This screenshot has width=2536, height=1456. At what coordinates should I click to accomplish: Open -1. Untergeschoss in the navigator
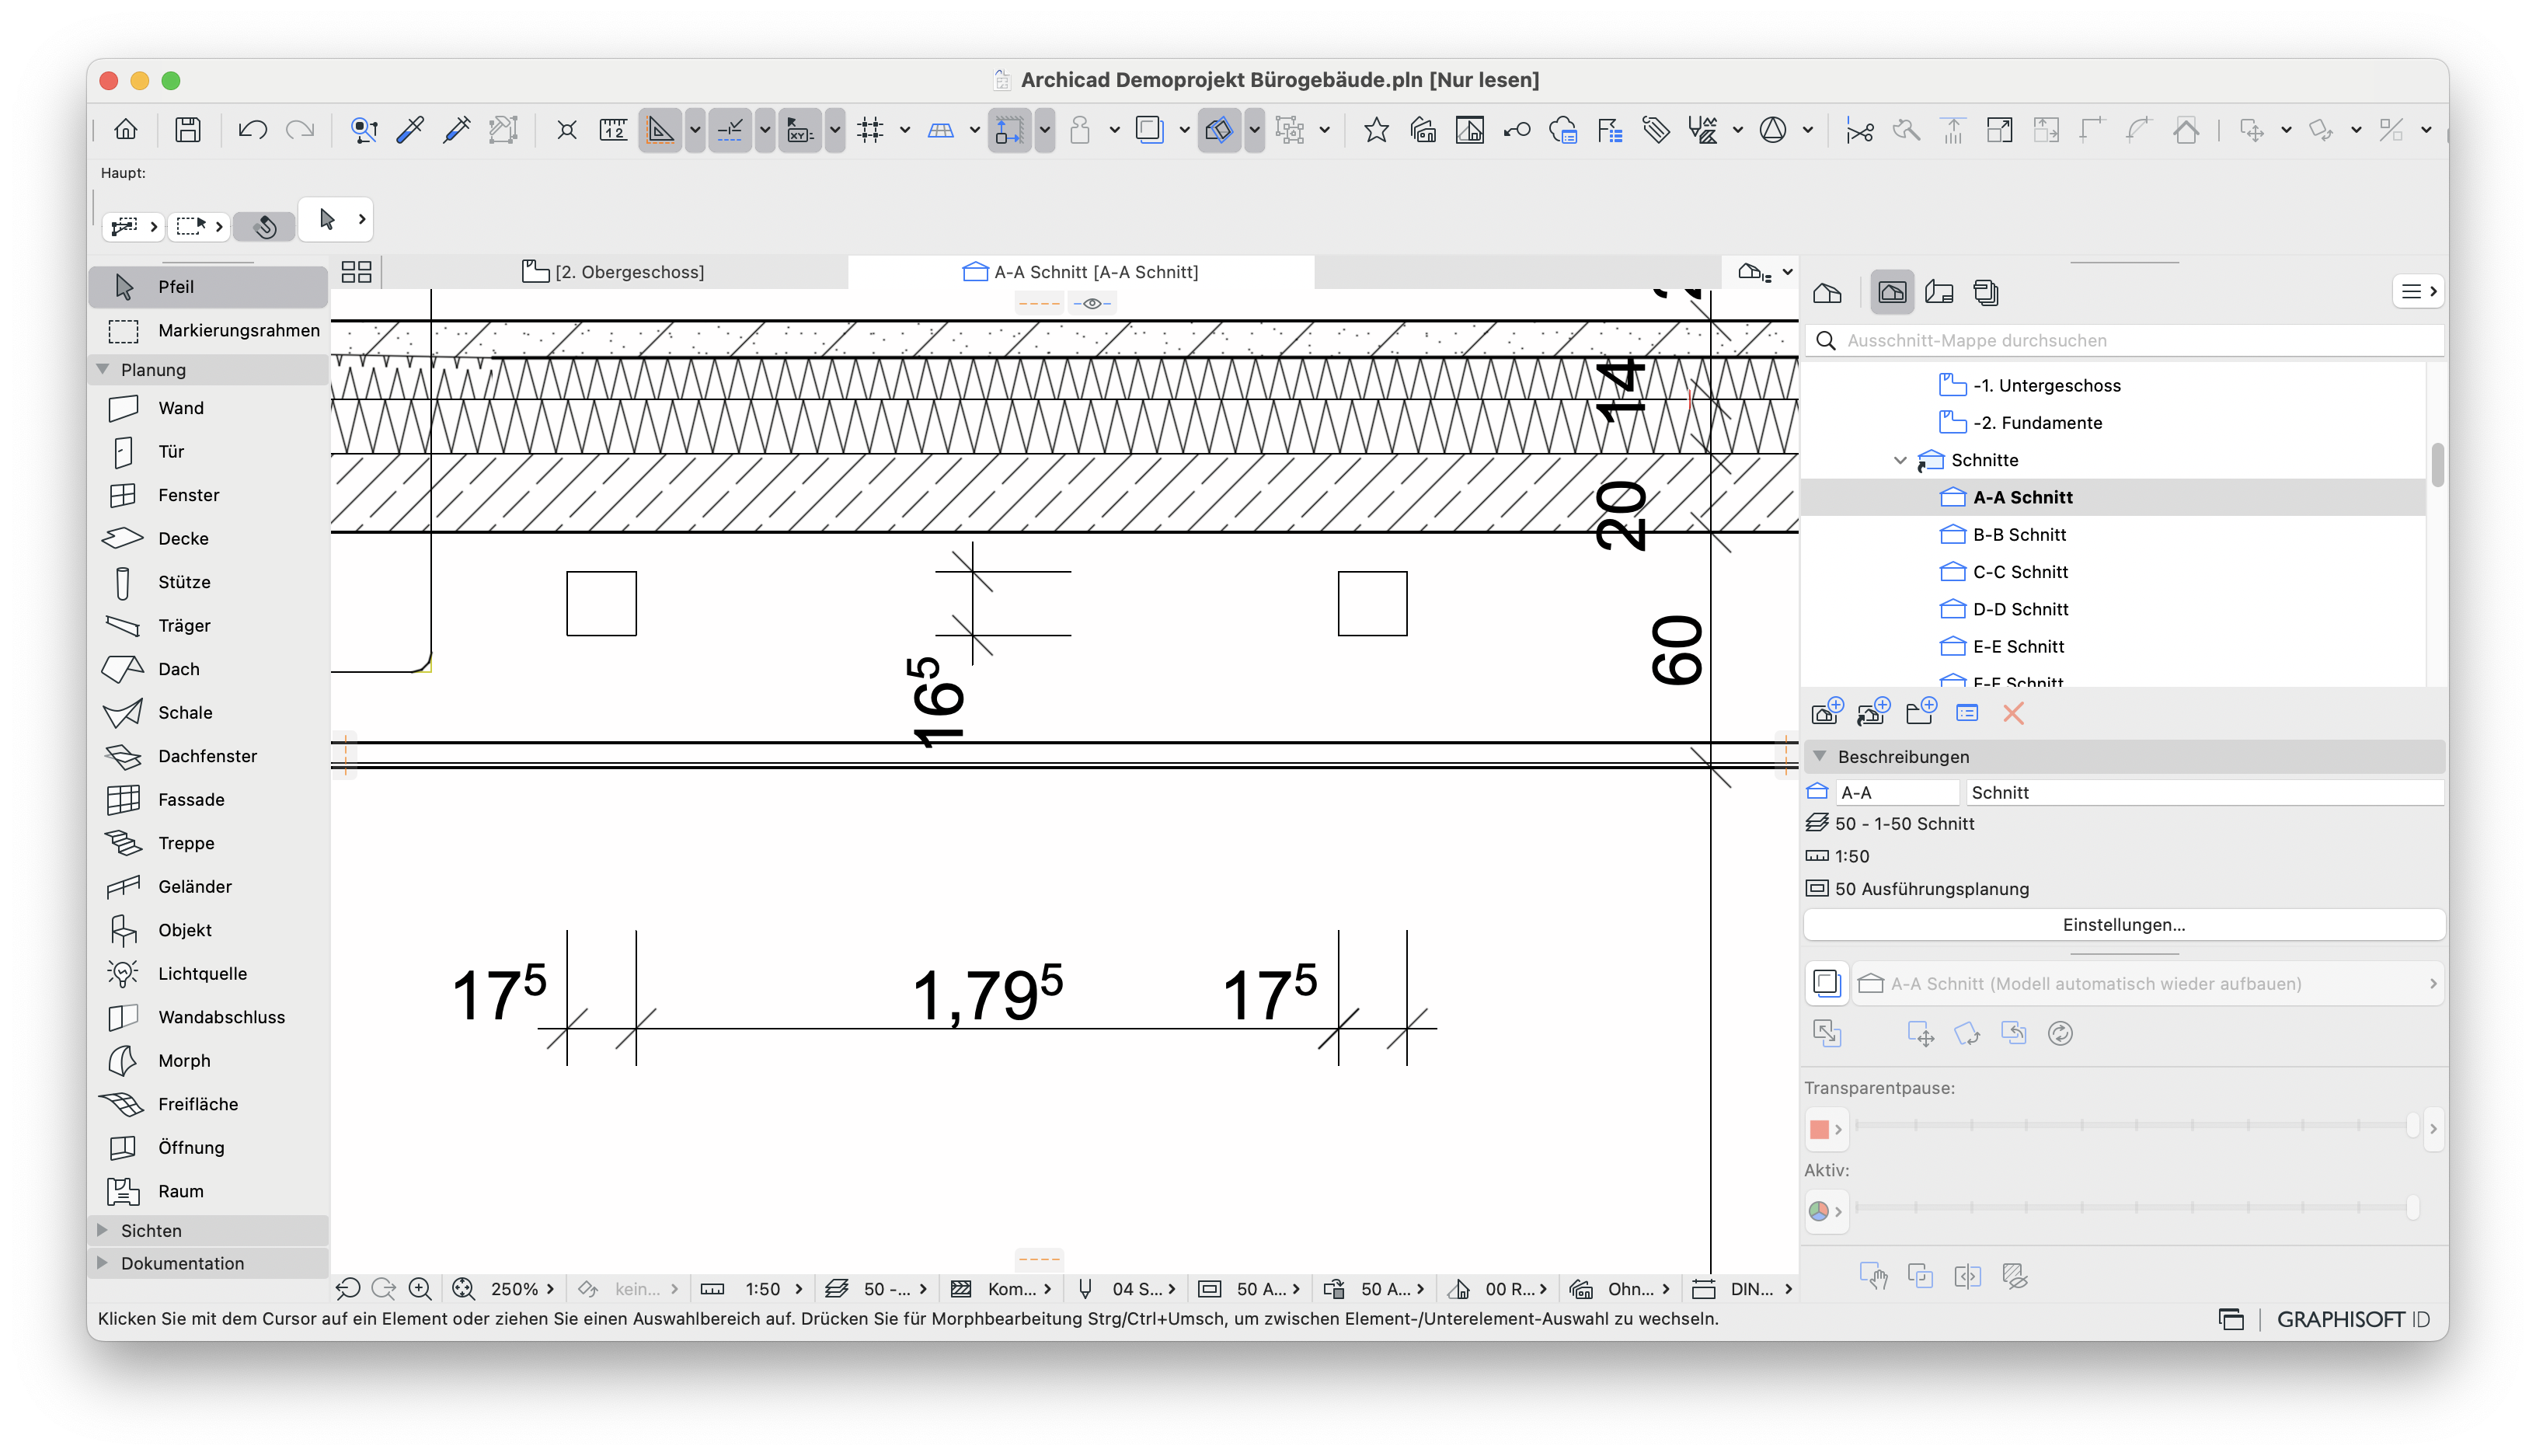click(2045, 386)
